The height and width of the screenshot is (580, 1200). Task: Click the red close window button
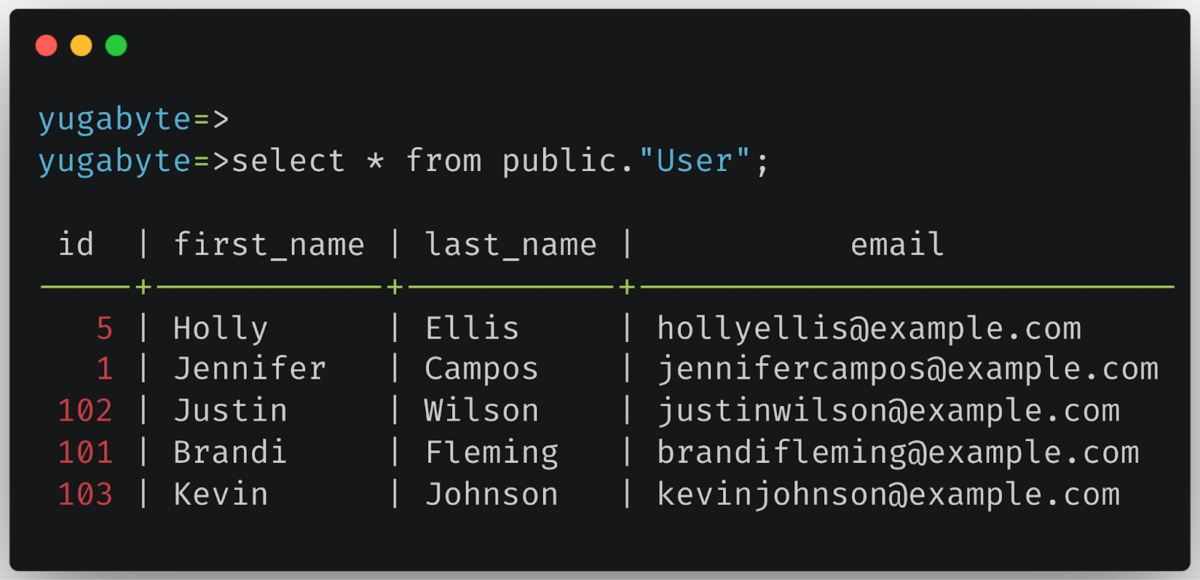(x=46, y=45)
